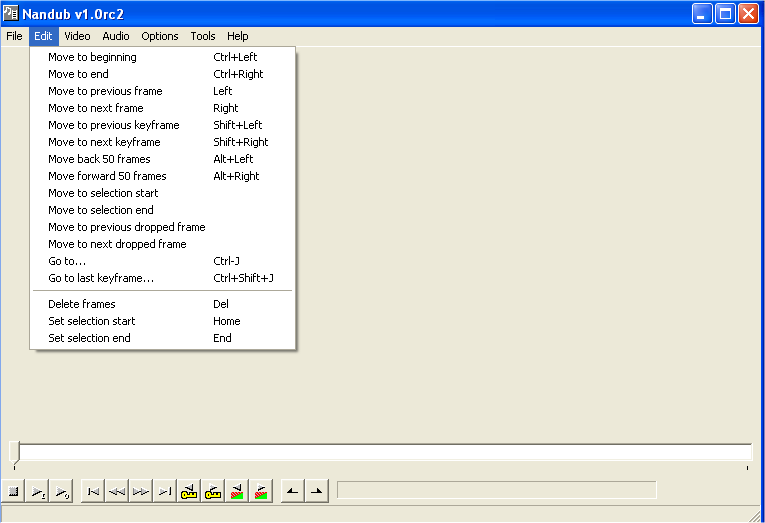This screenshot has height=523, width=765.
Task: Jump to start using the toolbar icon
Action: tap(93, 491)
